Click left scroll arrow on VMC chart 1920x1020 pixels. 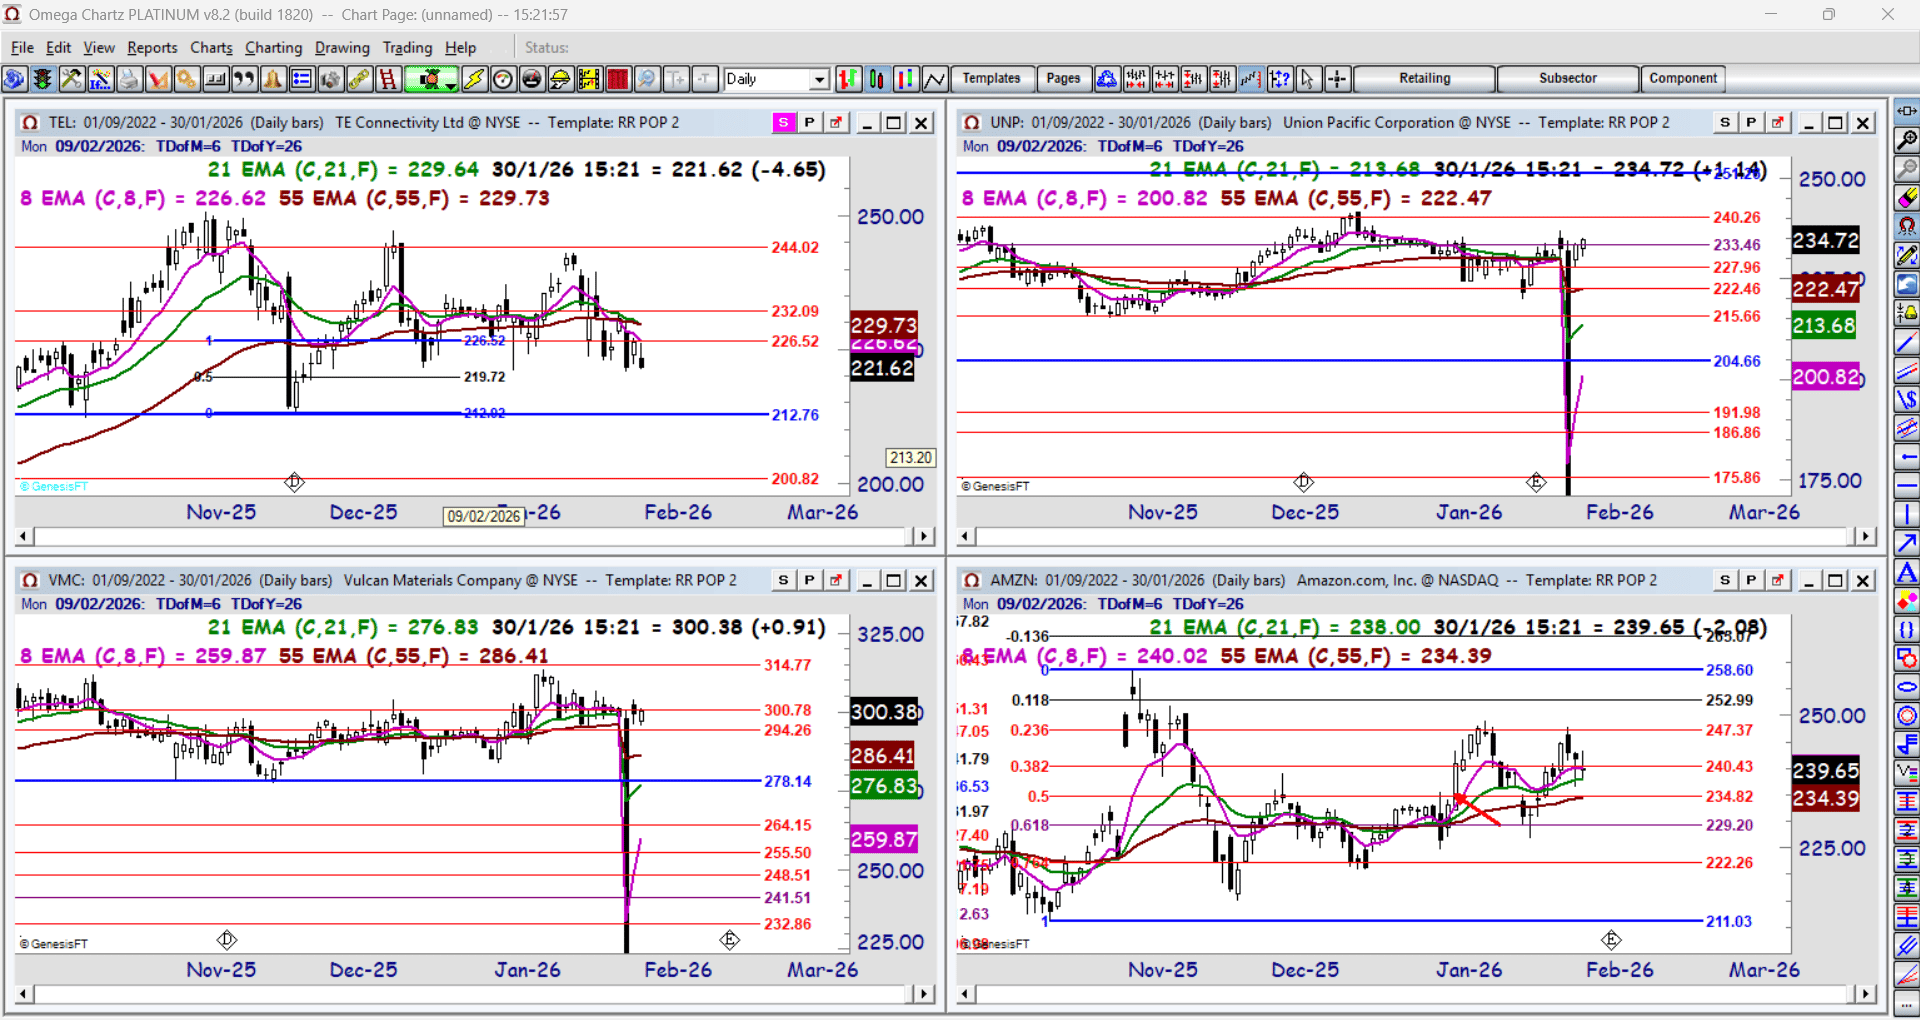coord(24,994)
